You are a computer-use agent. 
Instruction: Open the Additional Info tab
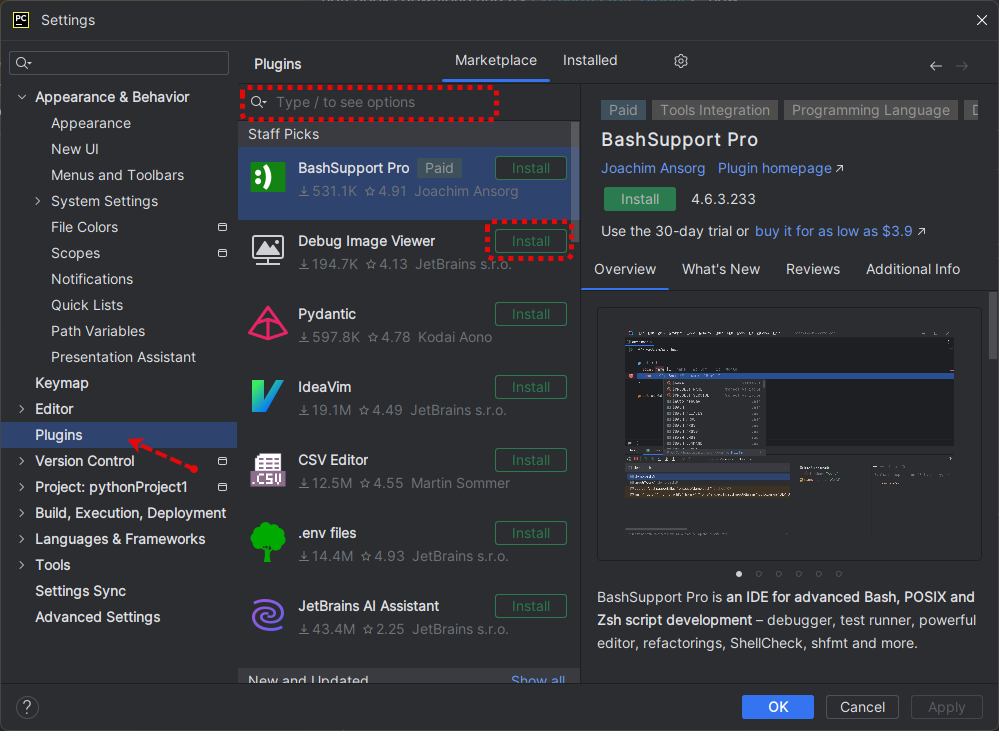[912, 269]
